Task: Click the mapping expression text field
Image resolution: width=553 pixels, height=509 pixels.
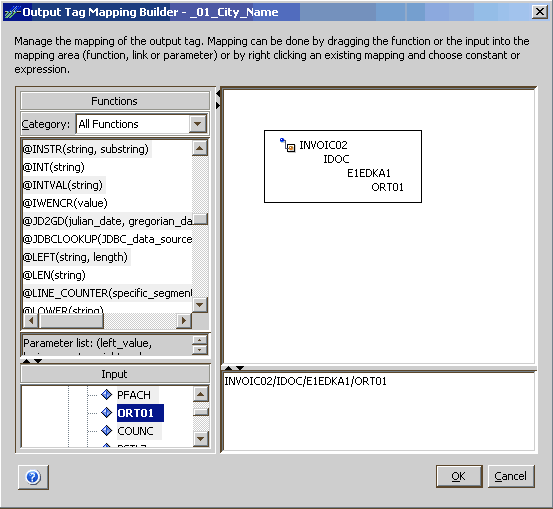Action: (x=379, y=411)
